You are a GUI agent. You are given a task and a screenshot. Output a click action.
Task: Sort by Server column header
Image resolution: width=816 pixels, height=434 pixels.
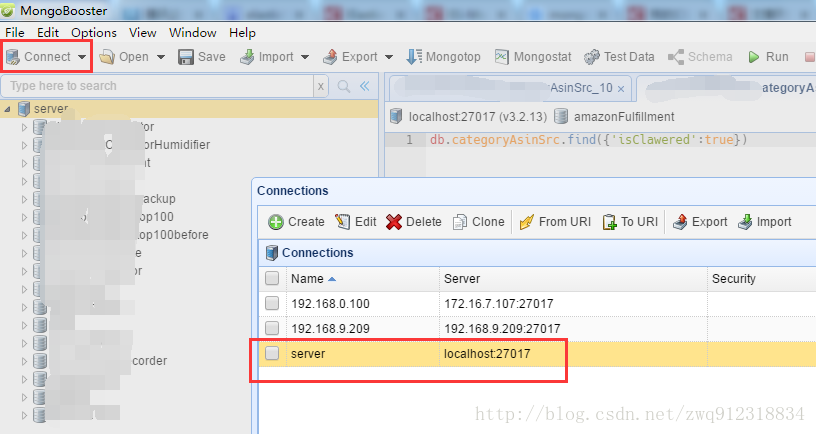click(573, 278)
